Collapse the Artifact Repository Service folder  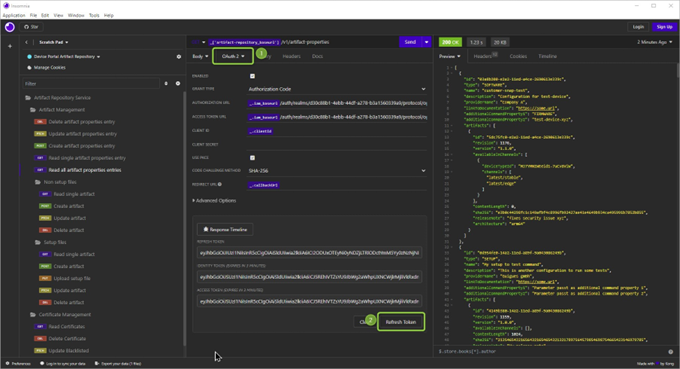58,98
